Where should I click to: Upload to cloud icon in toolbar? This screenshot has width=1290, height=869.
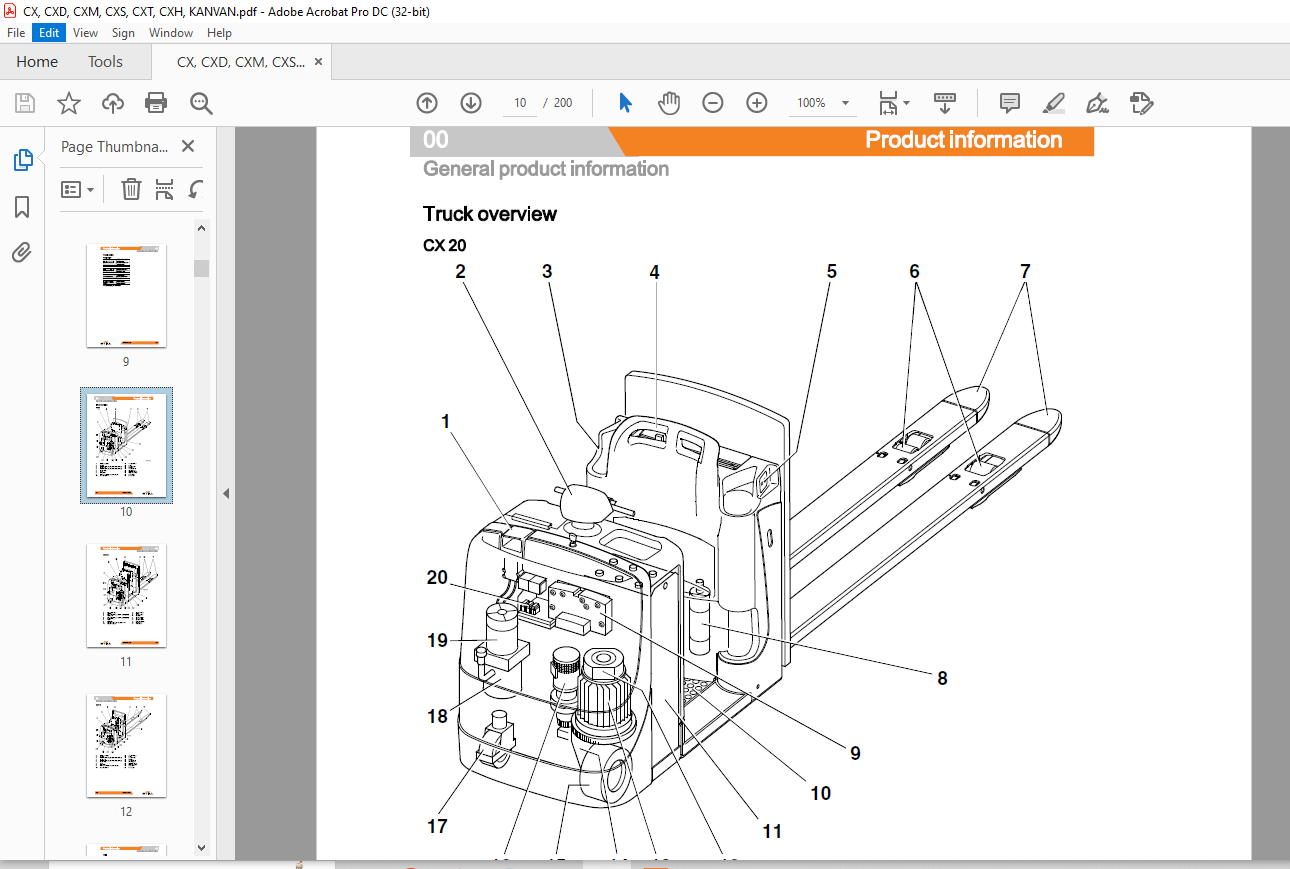(x=113, y=103)
